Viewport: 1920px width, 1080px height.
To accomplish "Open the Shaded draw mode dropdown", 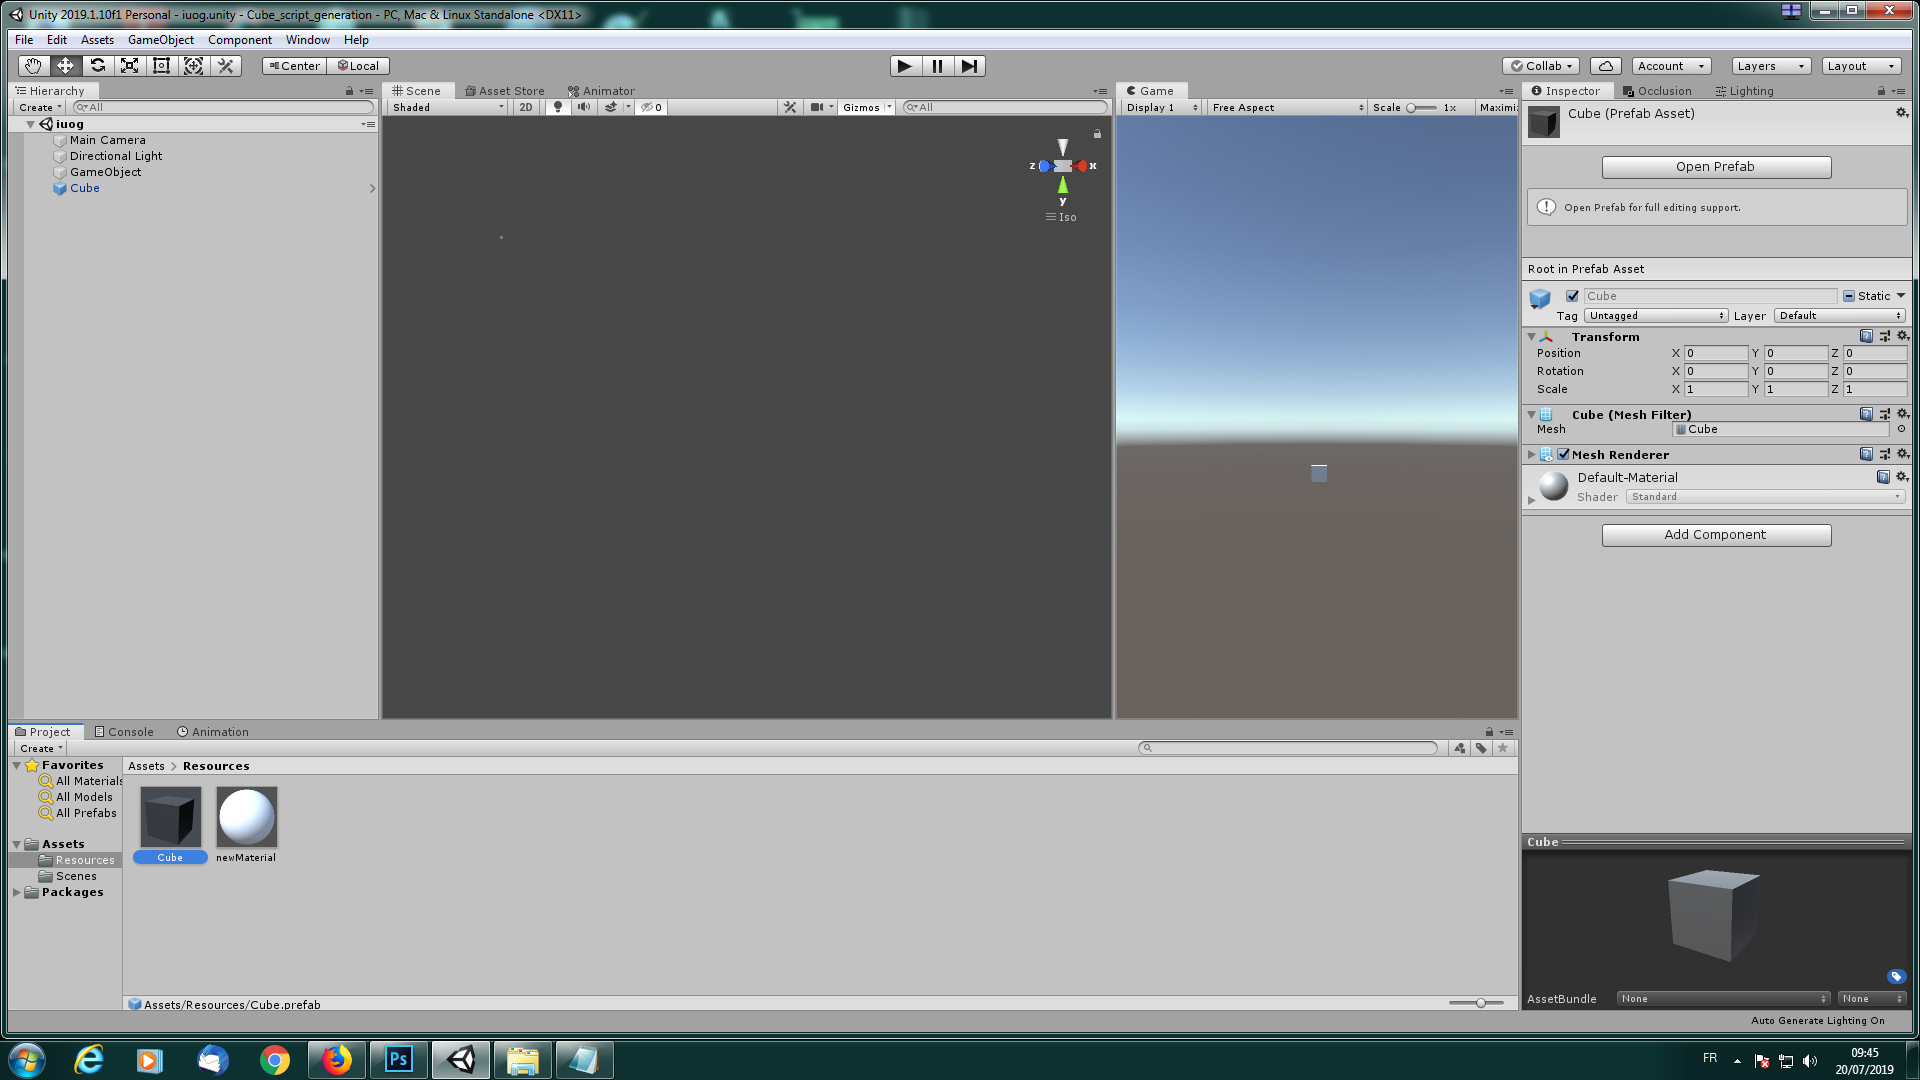I will point(447,107).
